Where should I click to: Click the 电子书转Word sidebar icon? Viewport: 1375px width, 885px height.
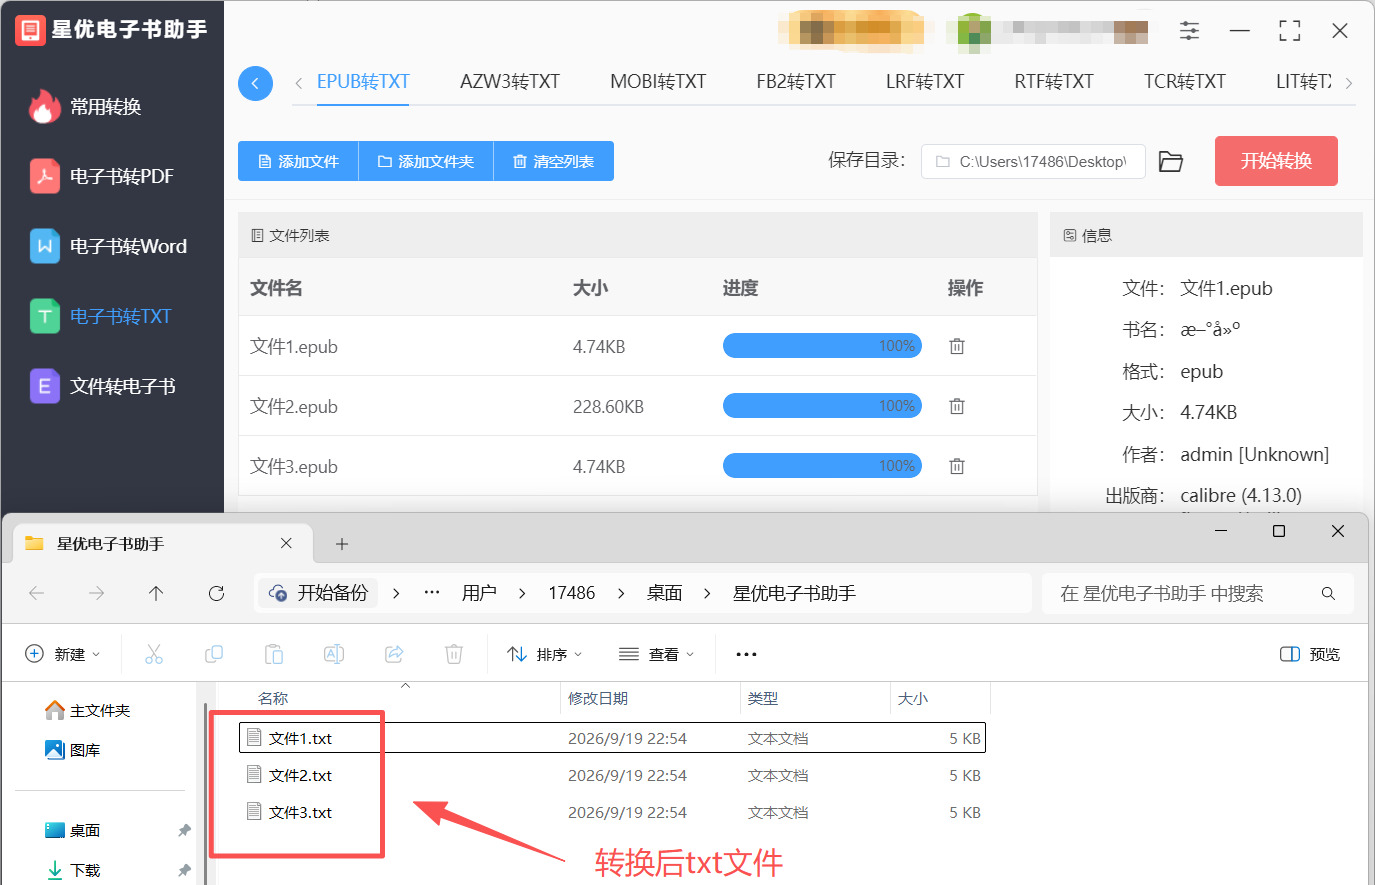pyautogui.click(x=44, y=246)
